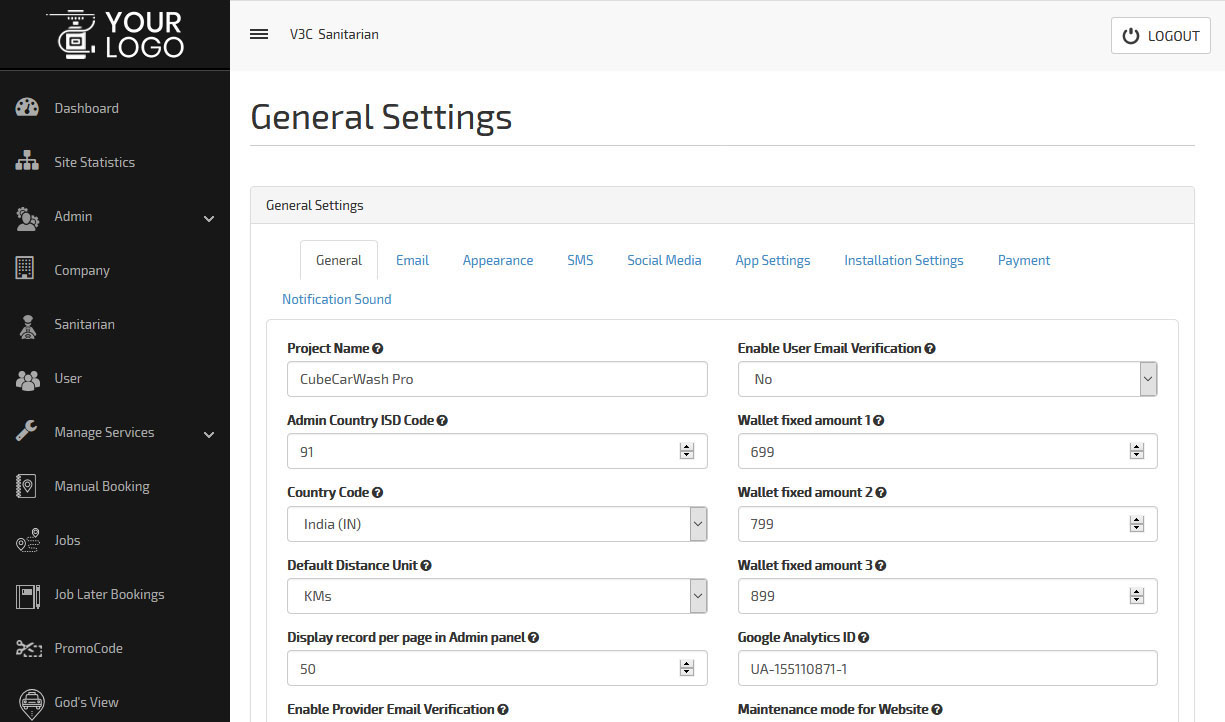Screen dimensions: 1225x722
Task: Click the Google Analytics ID input field
Action: [x=948, y=668]
